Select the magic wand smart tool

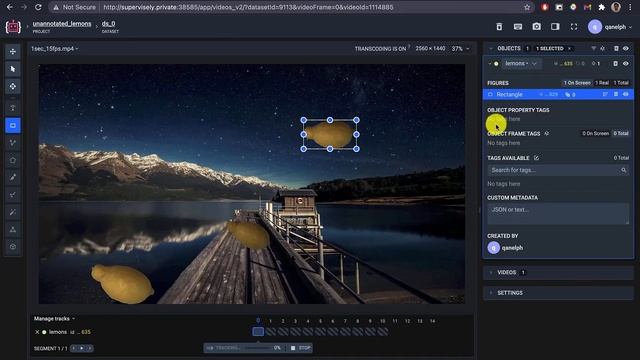pos(13,212)
